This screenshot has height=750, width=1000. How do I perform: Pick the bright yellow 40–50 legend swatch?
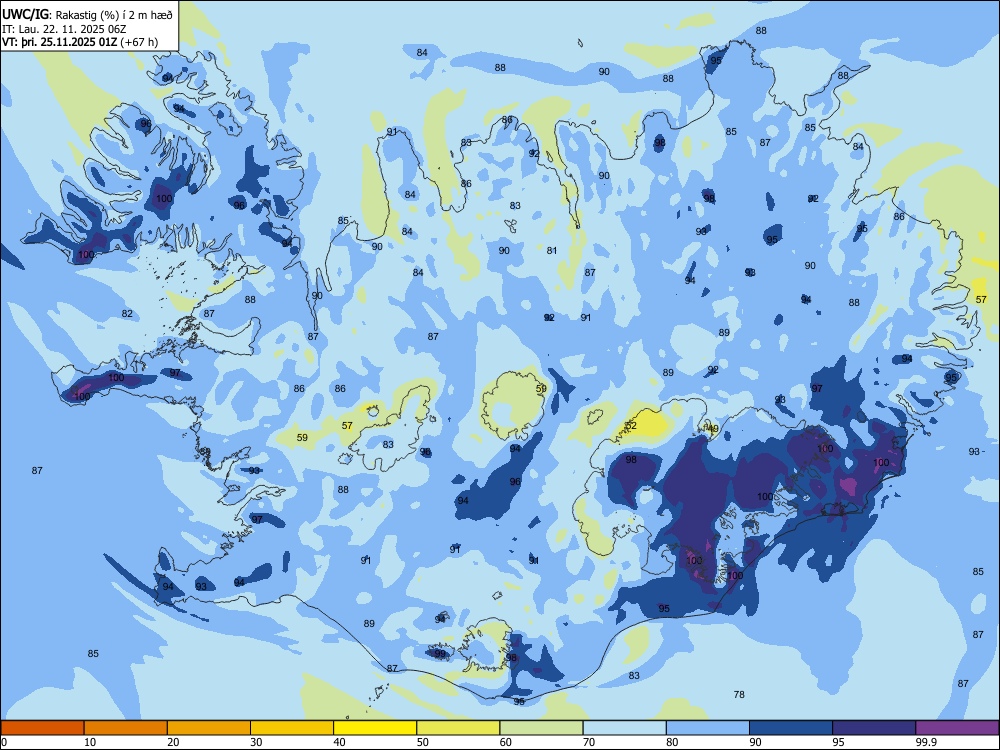pyautogui.click(x=375, y=728)
